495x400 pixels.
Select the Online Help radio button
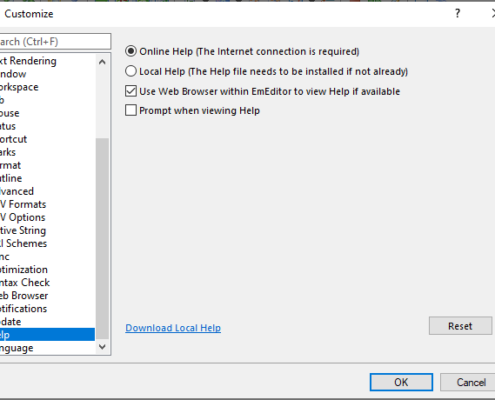click(131, 51)
